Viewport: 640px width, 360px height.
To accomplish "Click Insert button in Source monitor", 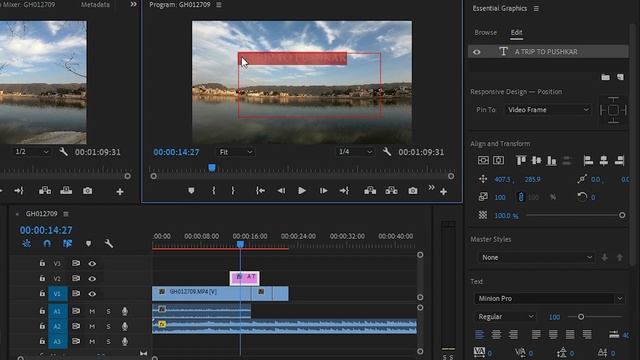I will click(x=44, y=191).
